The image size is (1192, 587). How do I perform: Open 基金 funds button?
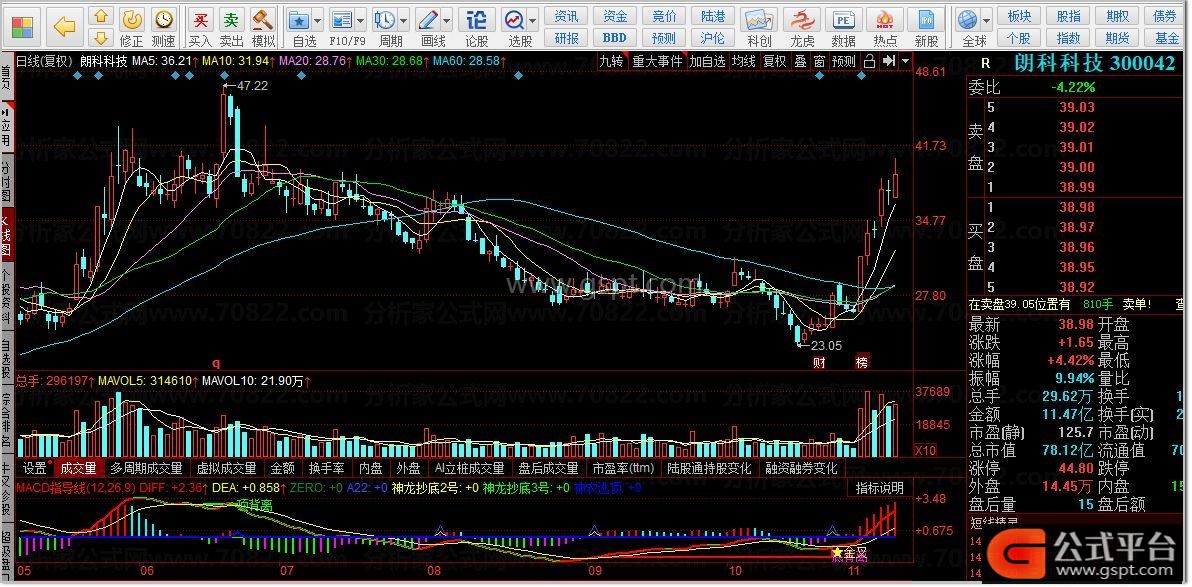[x=1166, y=37]
